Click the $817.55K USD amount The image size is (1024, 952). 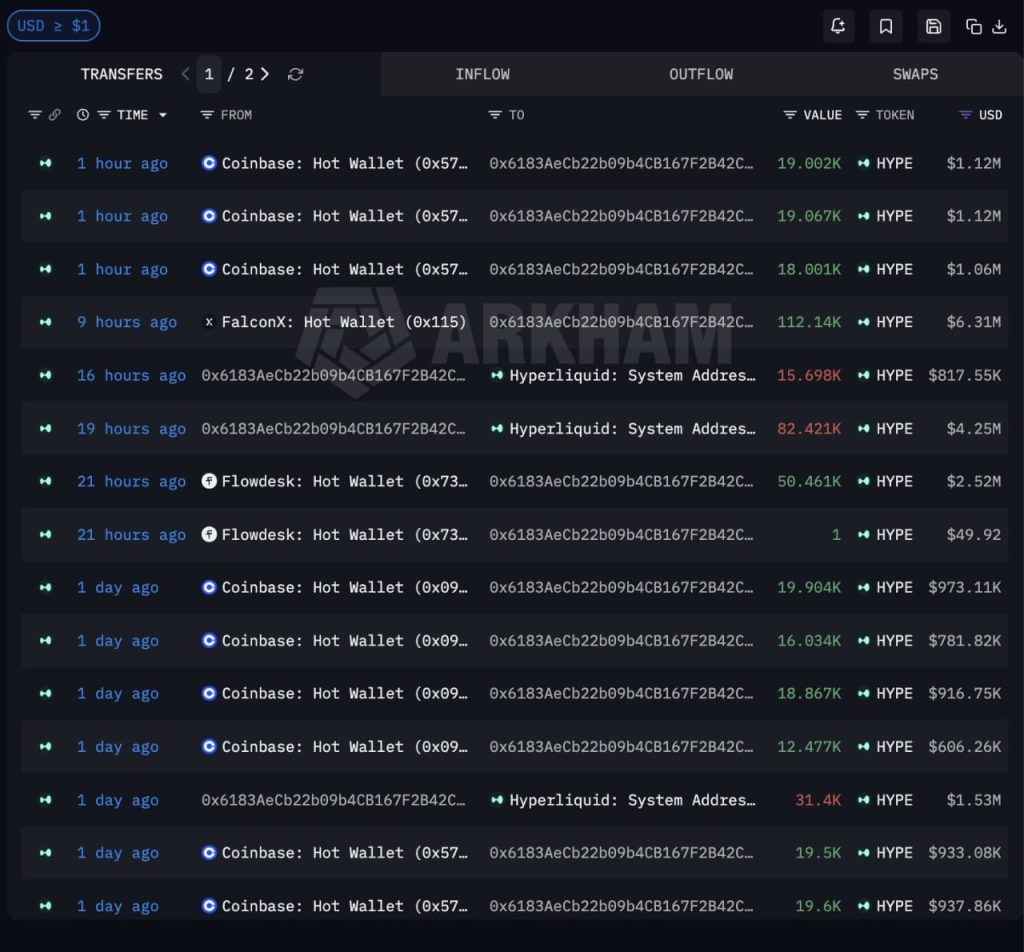(x=965, y=375)
